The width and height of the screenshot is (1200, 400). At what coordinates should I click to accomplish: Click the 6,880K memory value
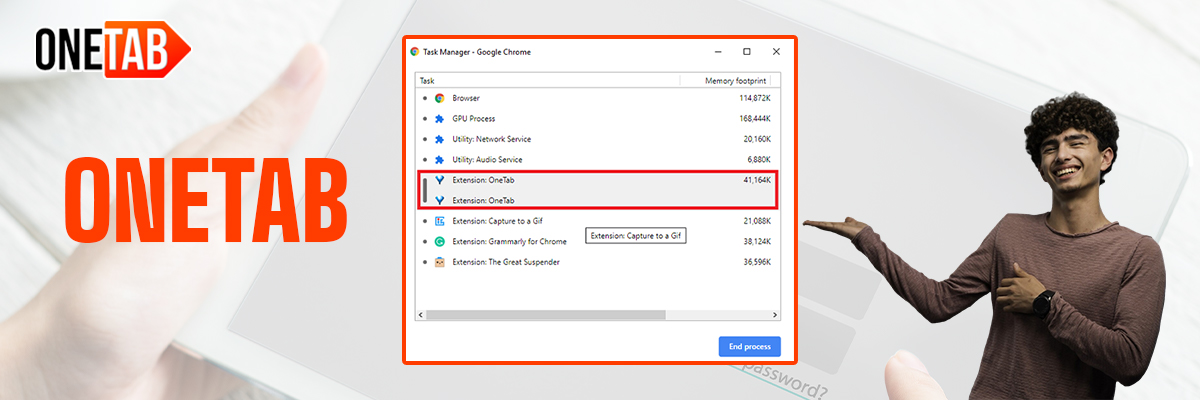[758, 160]
